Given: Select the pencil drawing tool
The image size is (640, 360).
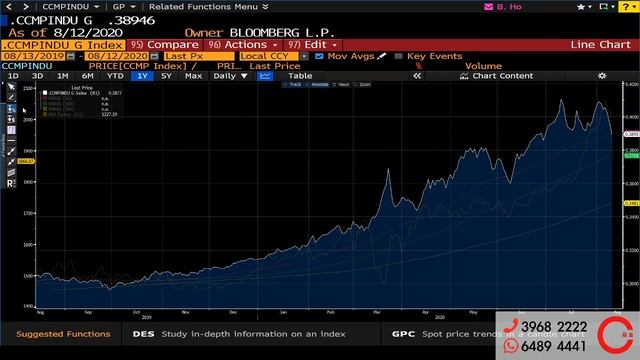Looking at the screenshot, I should coord(11,98).
